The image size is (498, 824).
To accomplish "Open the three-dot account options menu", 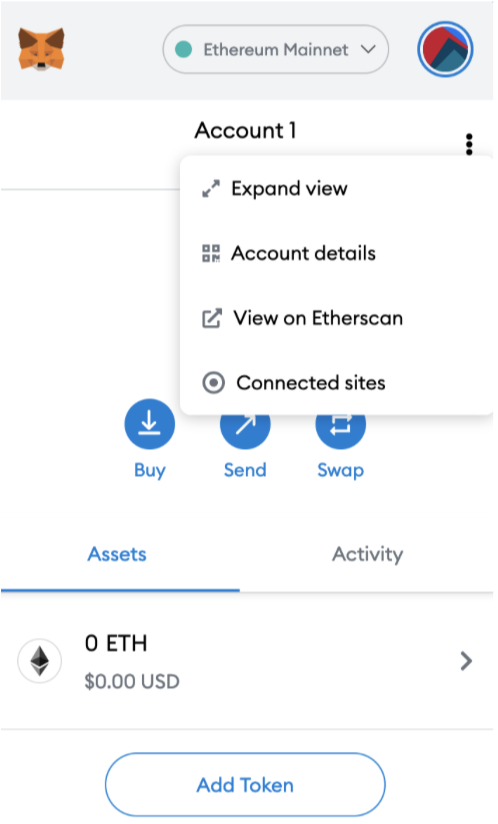I will pyautogui.click(x=469, y=144).
